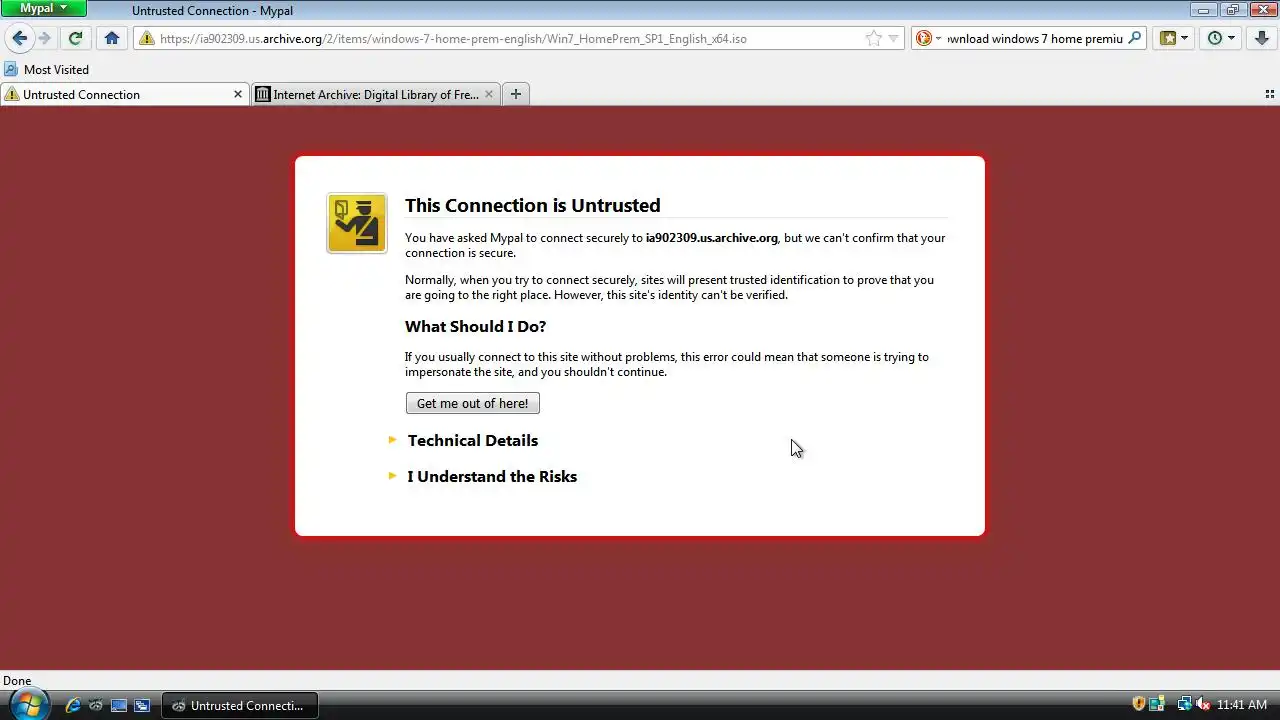Click the This Connection is Untrusted heading

tap(533, 205)
